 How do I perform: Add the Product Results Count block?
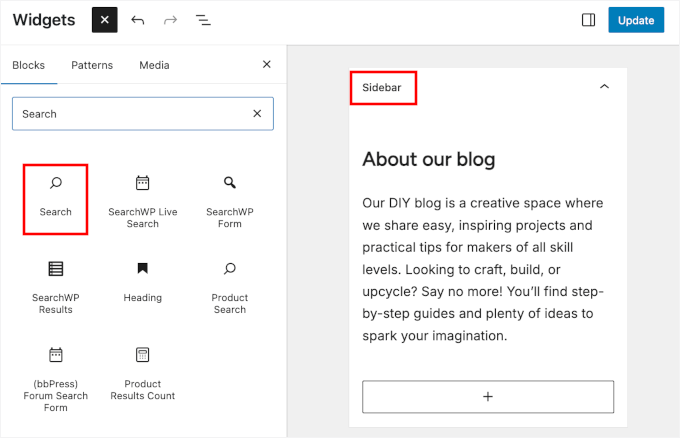[142, 372]
